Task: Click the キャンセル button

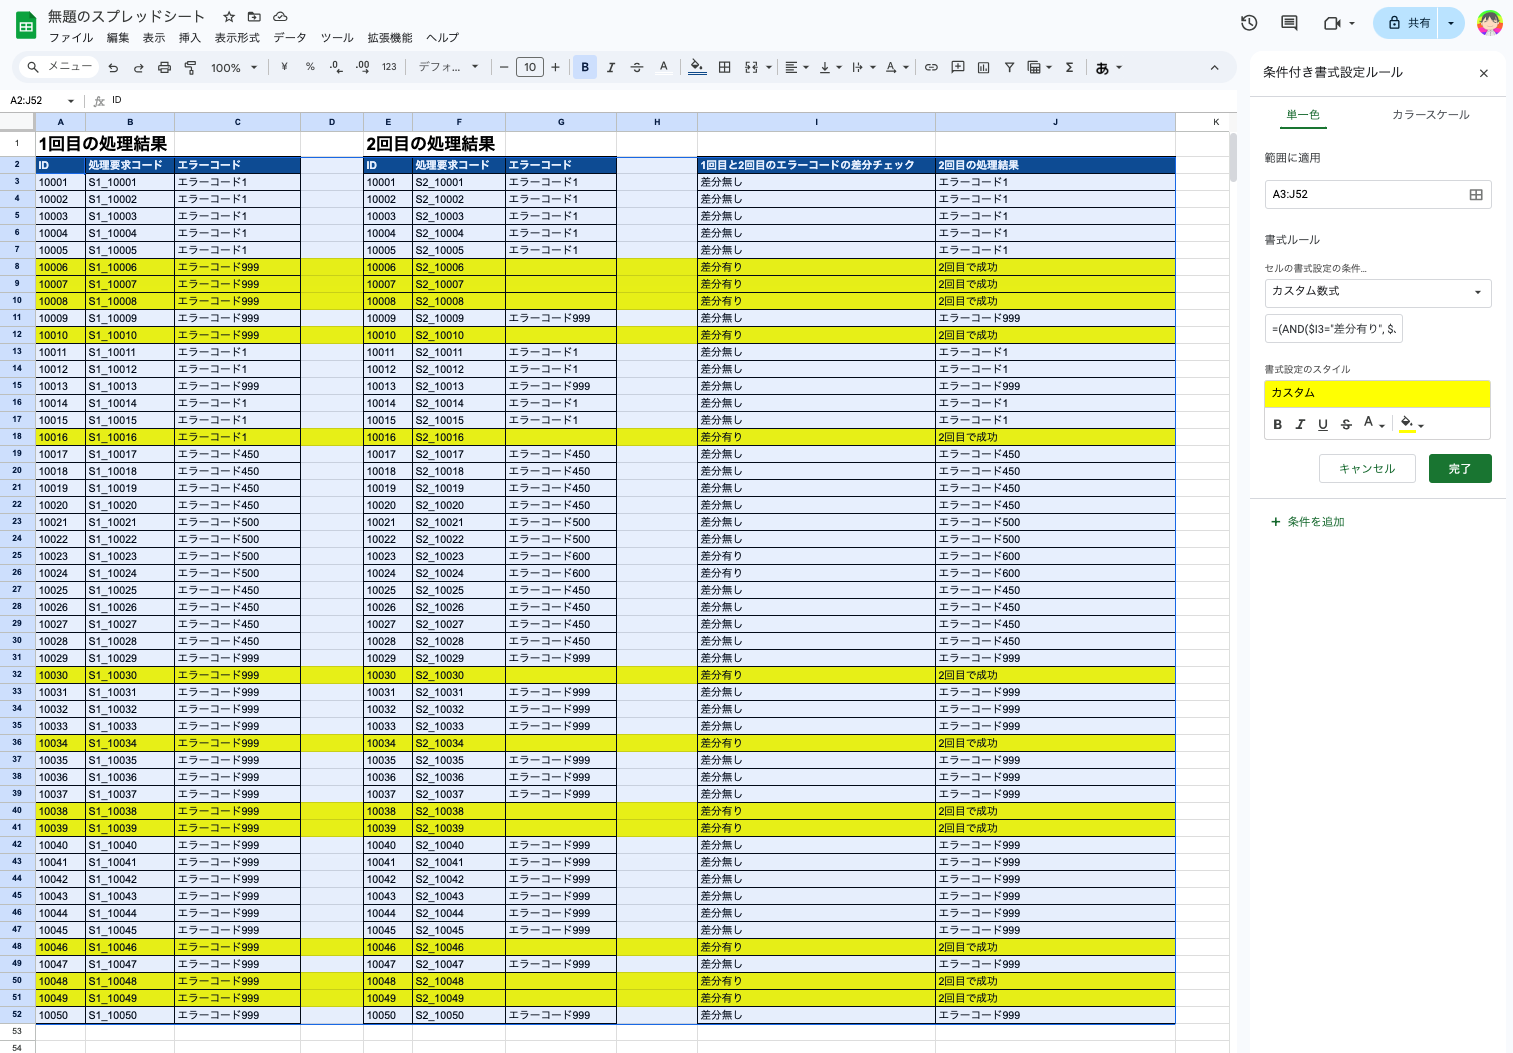Action: click(1367, 468)
